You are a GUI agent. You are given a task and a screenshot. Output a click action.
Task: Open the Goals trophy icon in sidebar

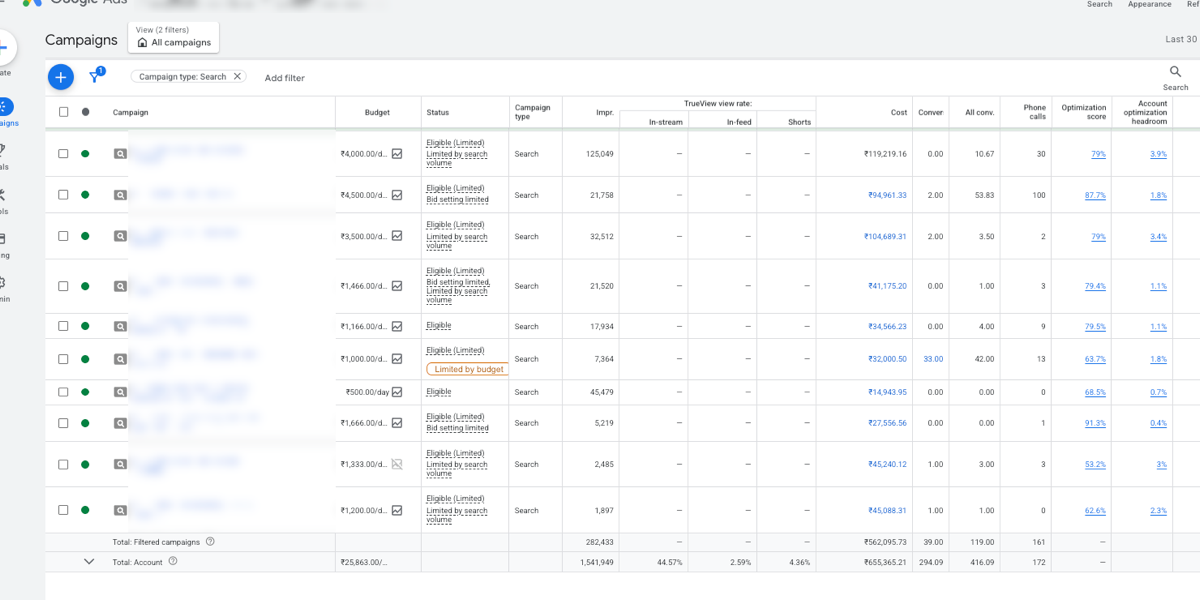pos(3,151)
